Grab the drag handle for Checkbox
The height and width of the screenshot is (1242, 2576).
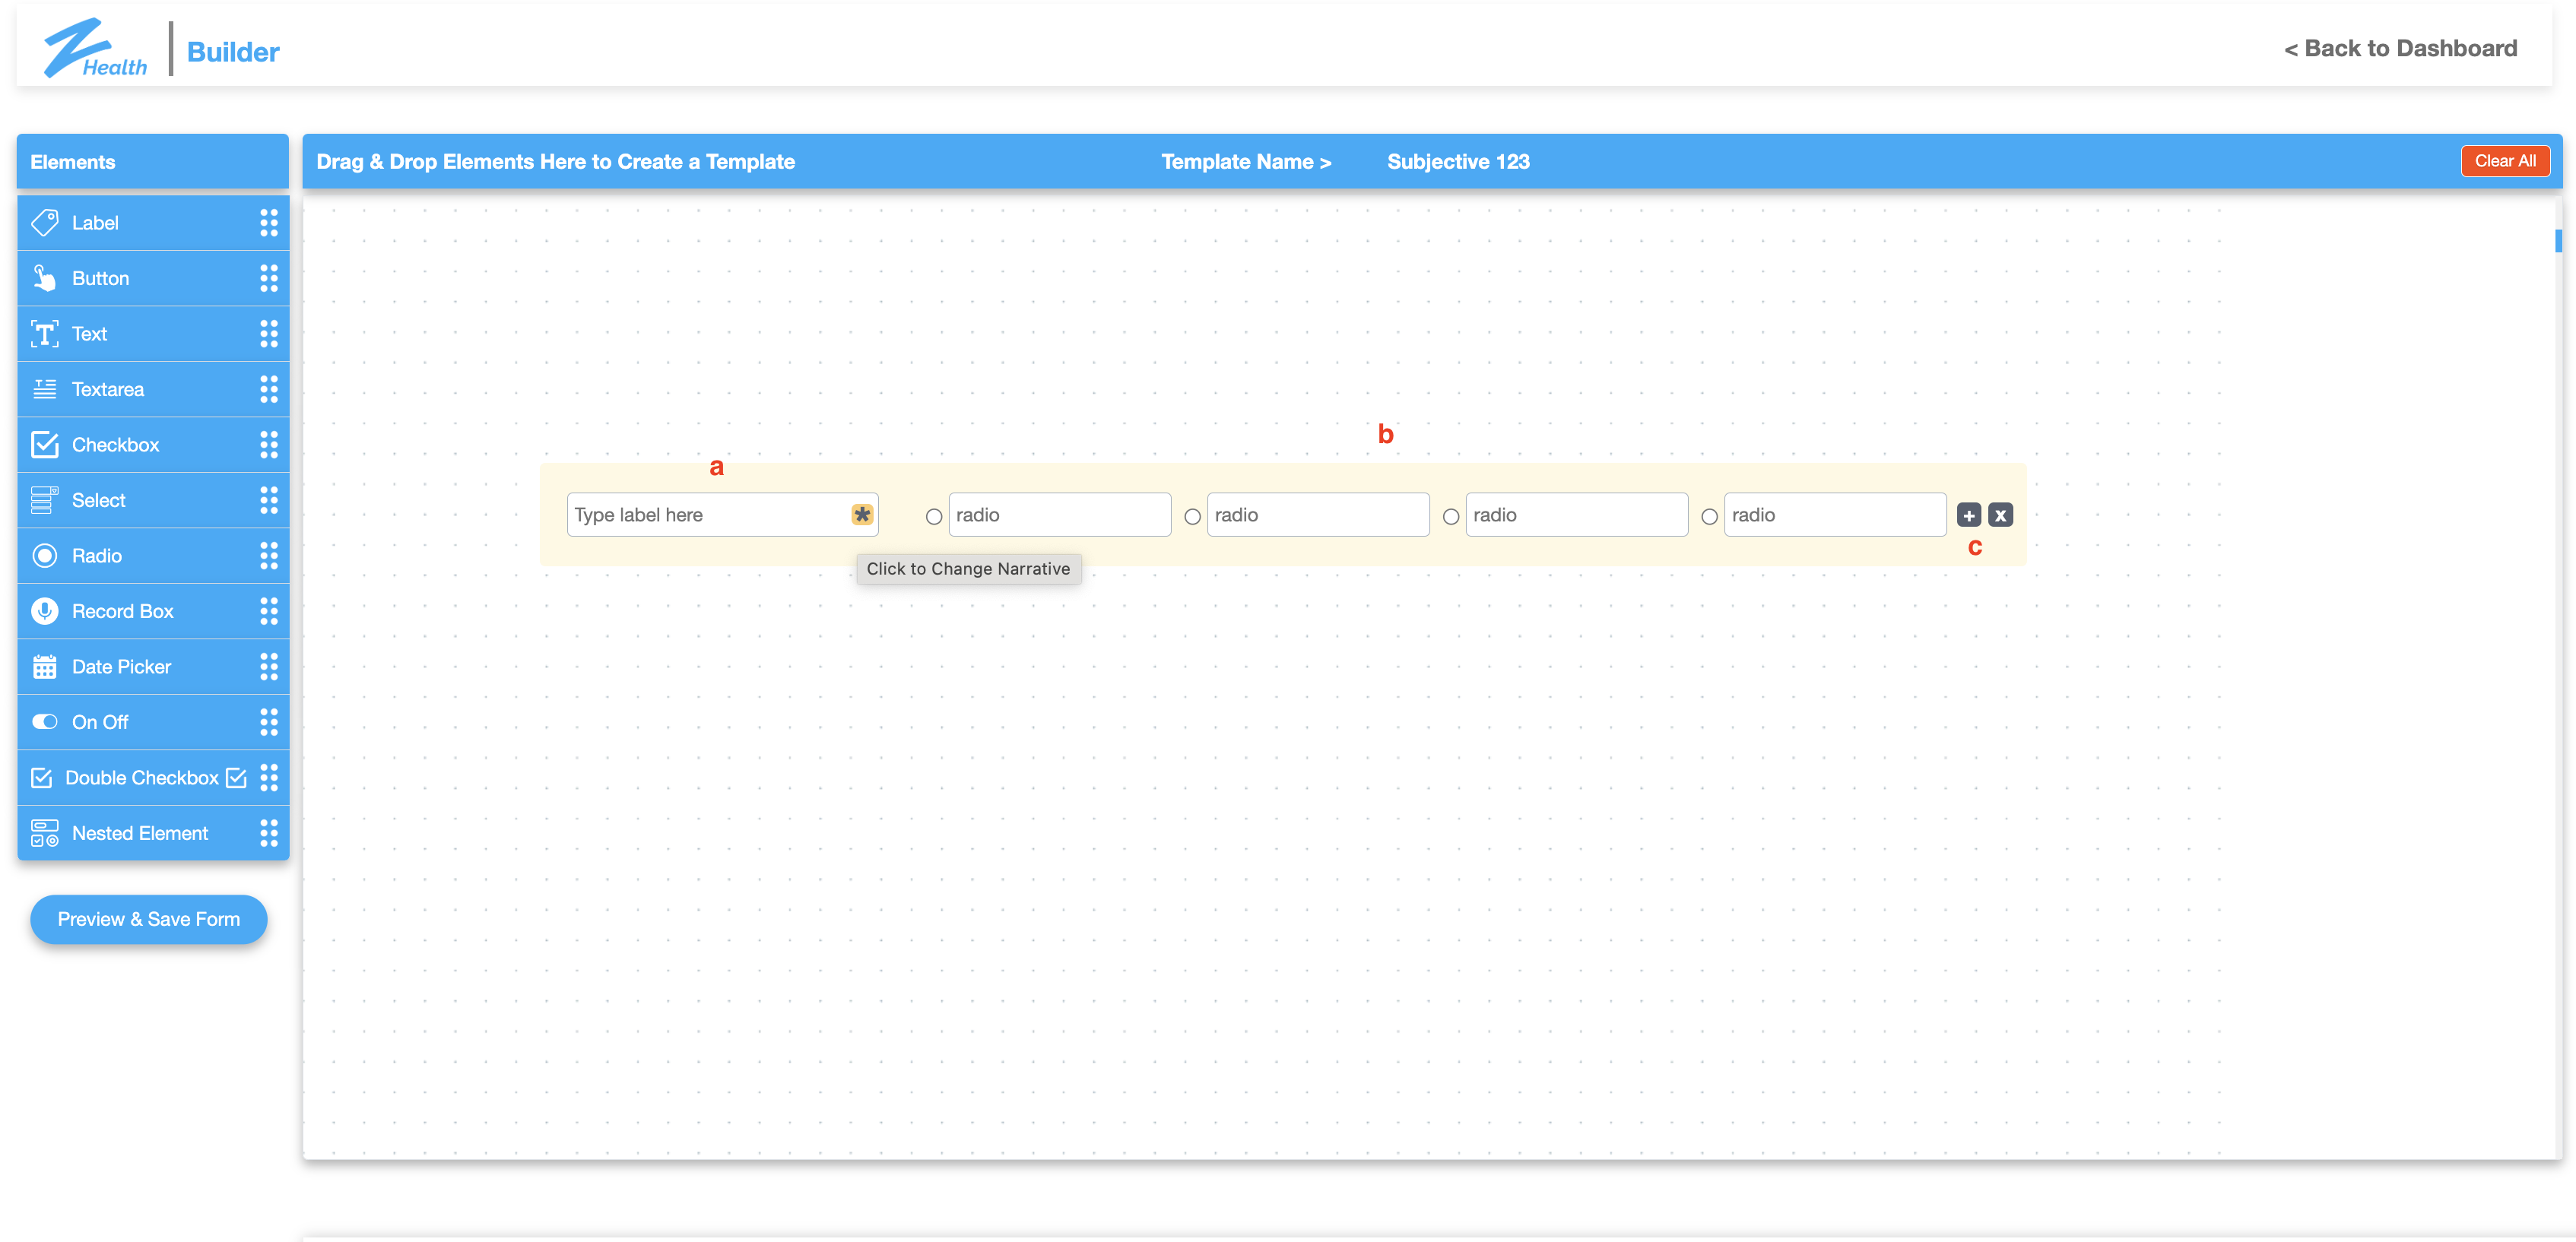pyautogui.click(x=269, y=444)
